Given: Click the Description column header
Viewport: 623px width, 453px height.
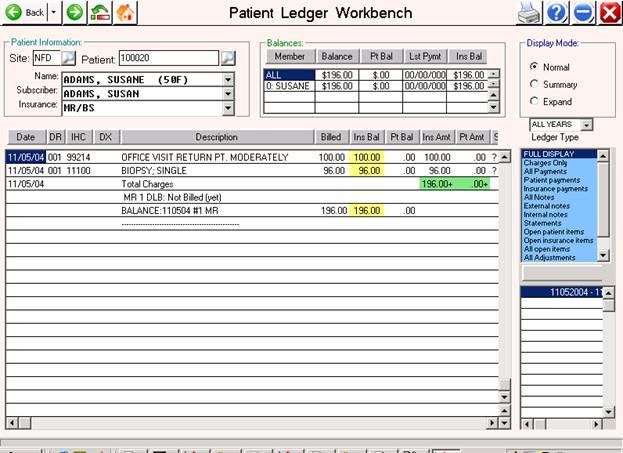Looking at the screenshot, I should pyautogui.click(x=216, y=137).
